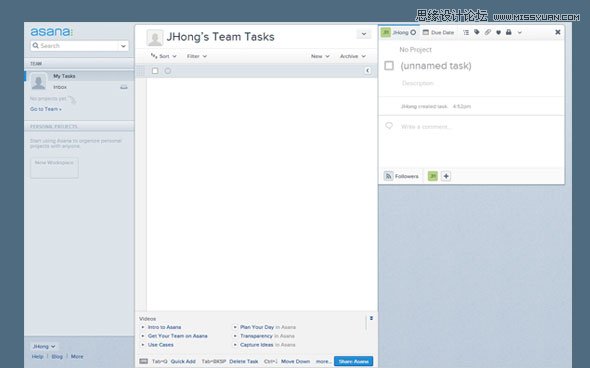This screenshot has width=590, height=368.
Task: Click the lock privacy icon
Action: (509, 32)
